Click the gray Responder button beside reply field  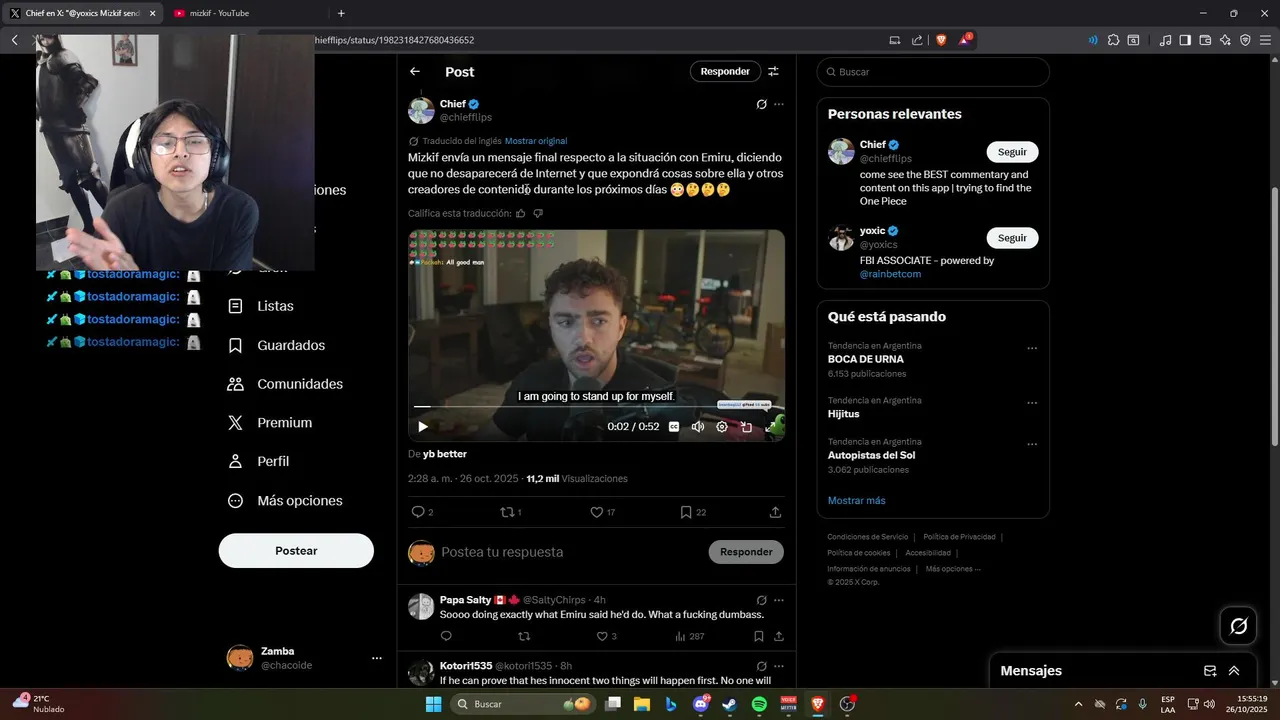pos(746,552)
